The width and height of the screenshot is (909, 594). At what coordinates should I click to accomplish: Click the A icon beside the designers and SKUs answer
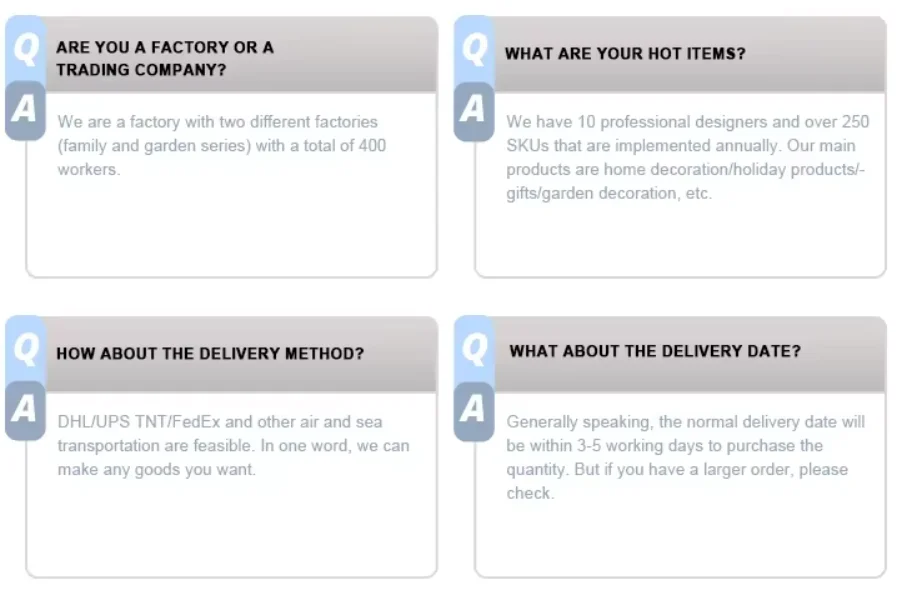[473, 109]
